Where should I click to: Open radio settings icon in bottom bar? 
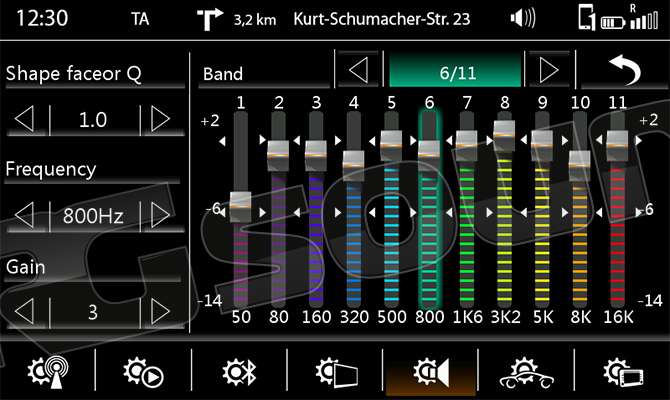tap(47, 372)
